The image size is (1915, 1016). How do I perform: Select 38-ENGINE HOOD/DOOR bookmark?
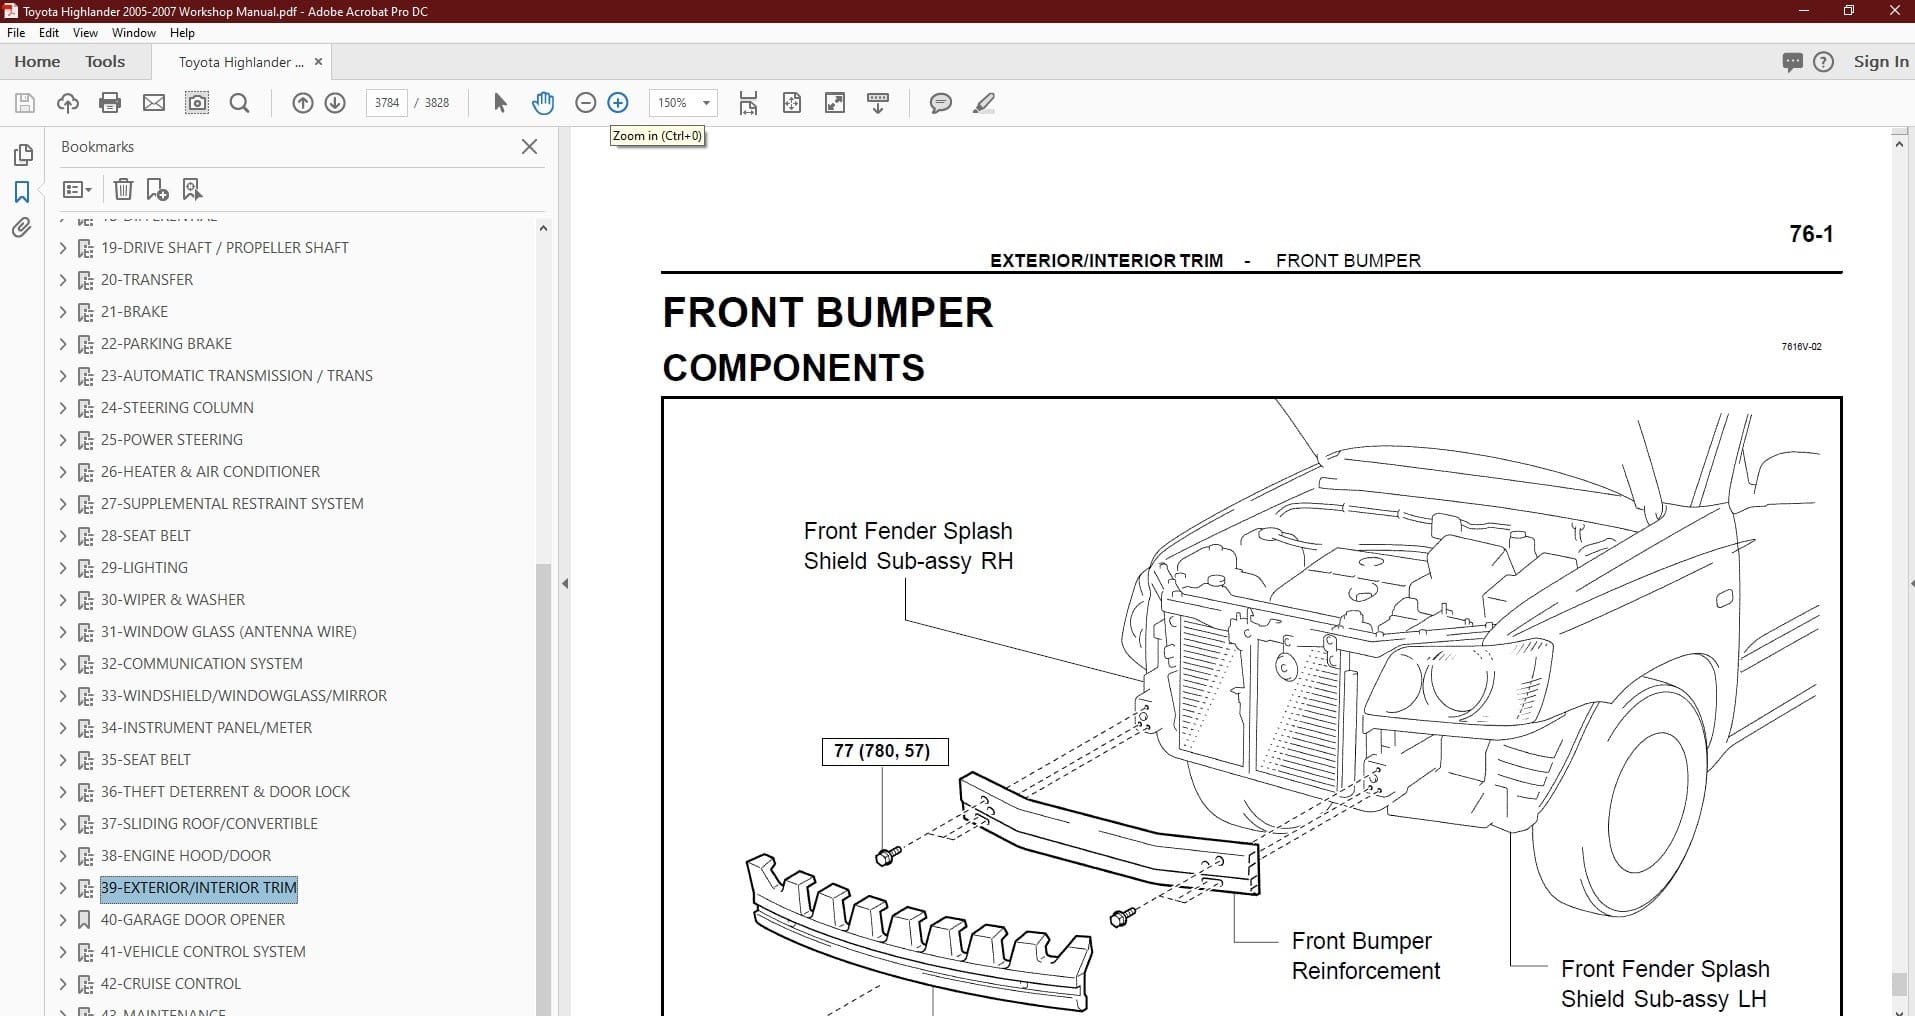(x=186, y=856)
